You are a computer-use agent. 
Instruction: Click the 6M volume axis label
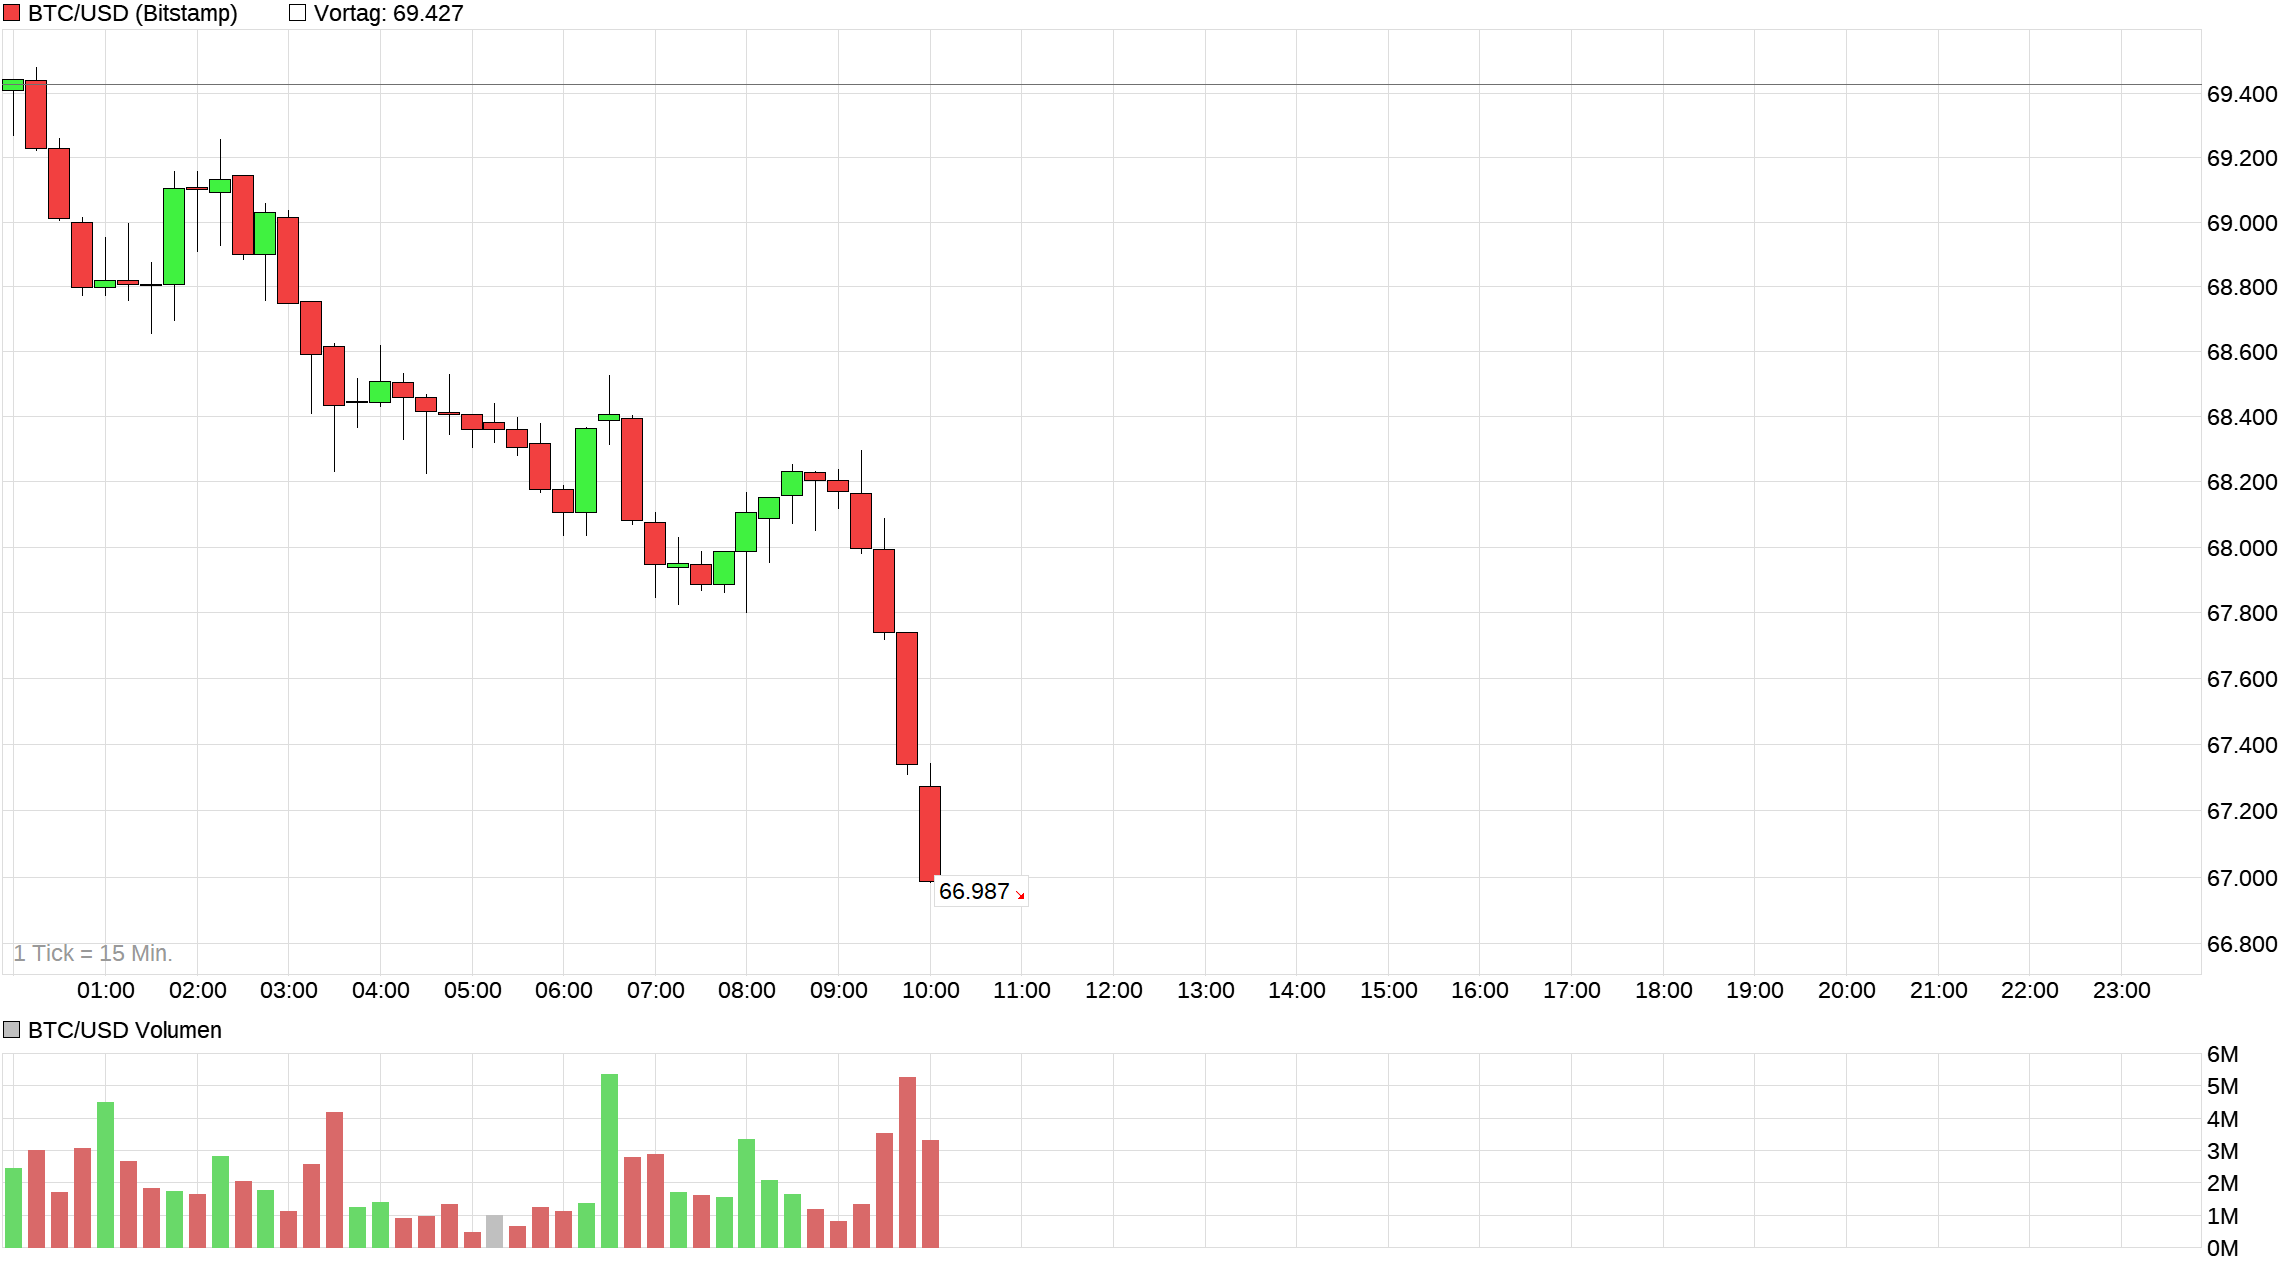[2222, 1054]
